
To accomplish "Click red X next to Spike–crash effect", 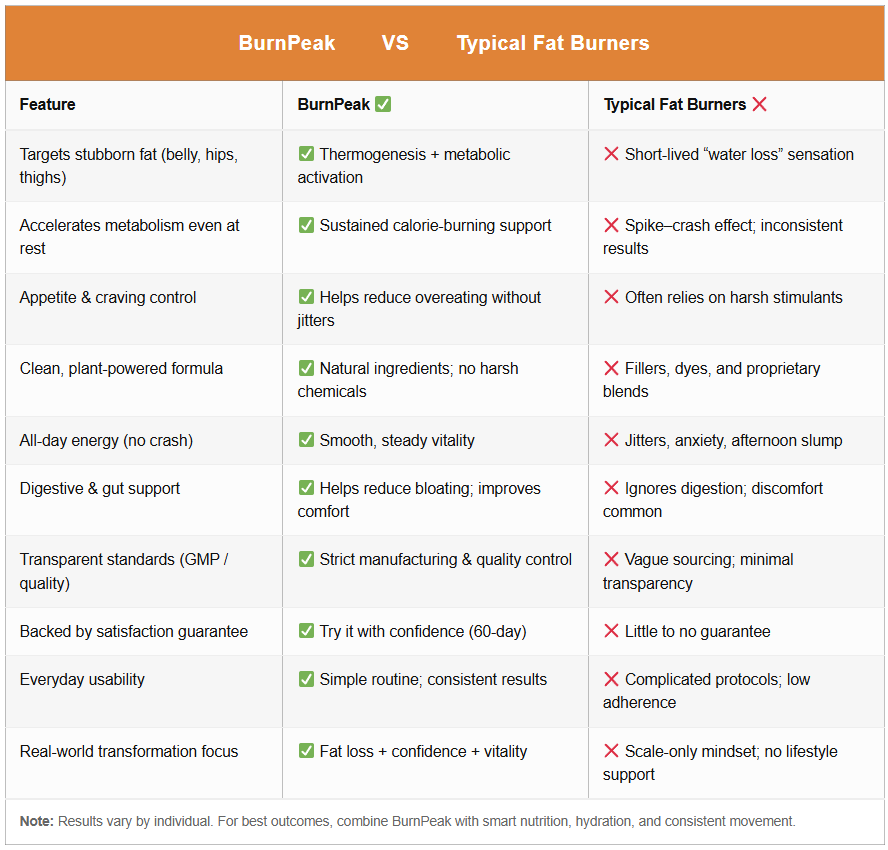I will (x=611, y=226).
